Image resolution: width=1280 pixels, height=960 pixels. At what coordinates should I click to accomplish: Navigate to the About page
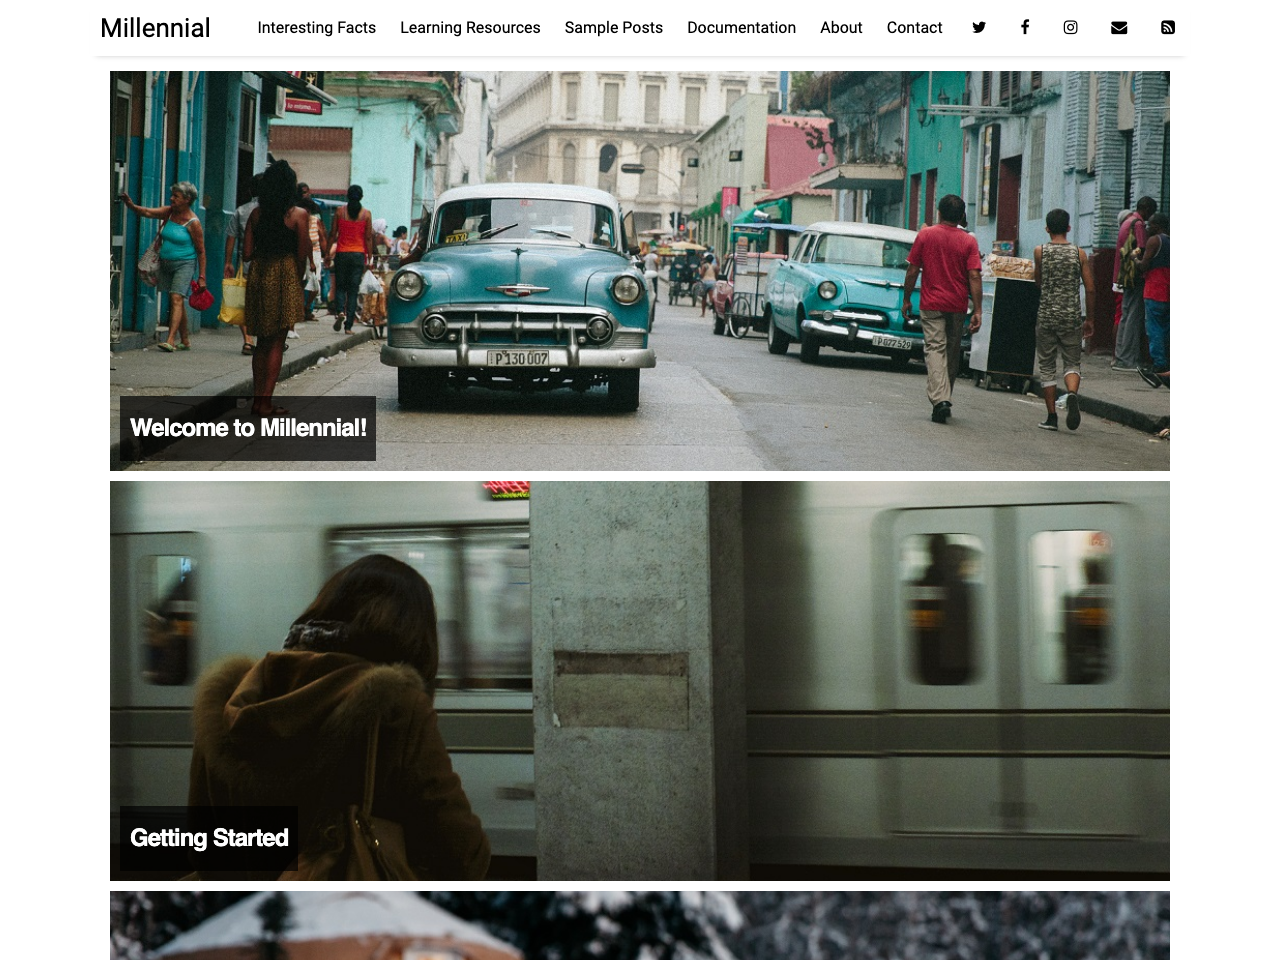[x=841, y=28]
